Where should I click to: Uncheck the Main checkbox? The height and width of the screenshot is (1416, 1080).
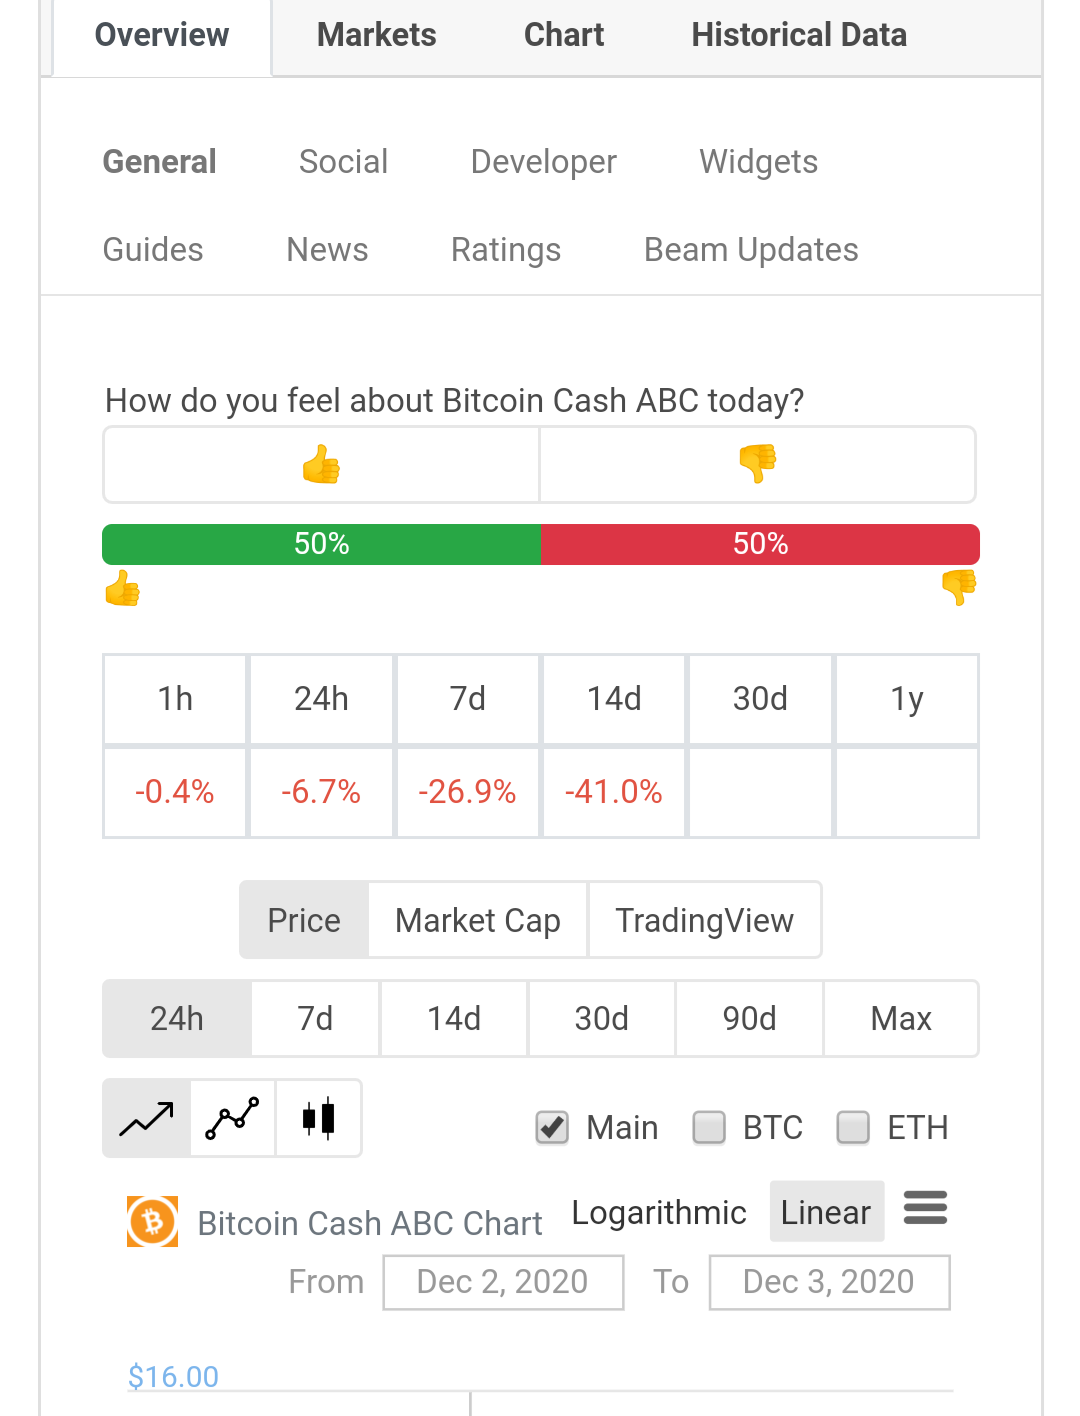(x=552, y=1128)
